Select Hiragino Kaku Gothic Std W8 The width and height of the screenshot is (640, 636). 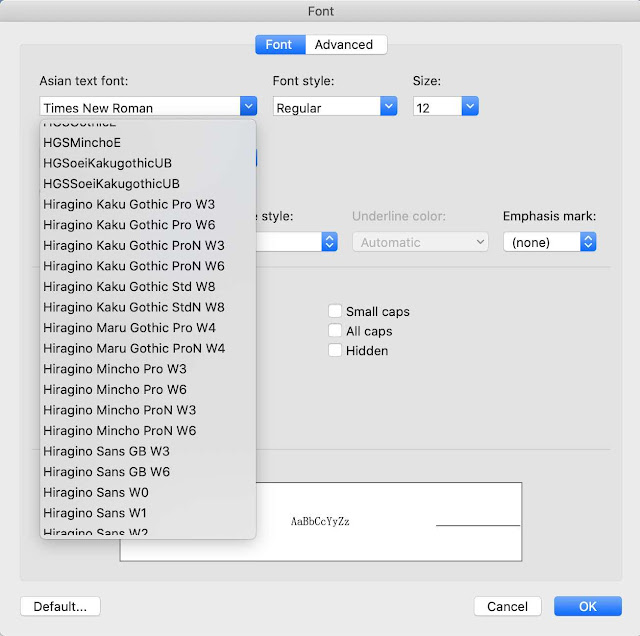(148, 287)
